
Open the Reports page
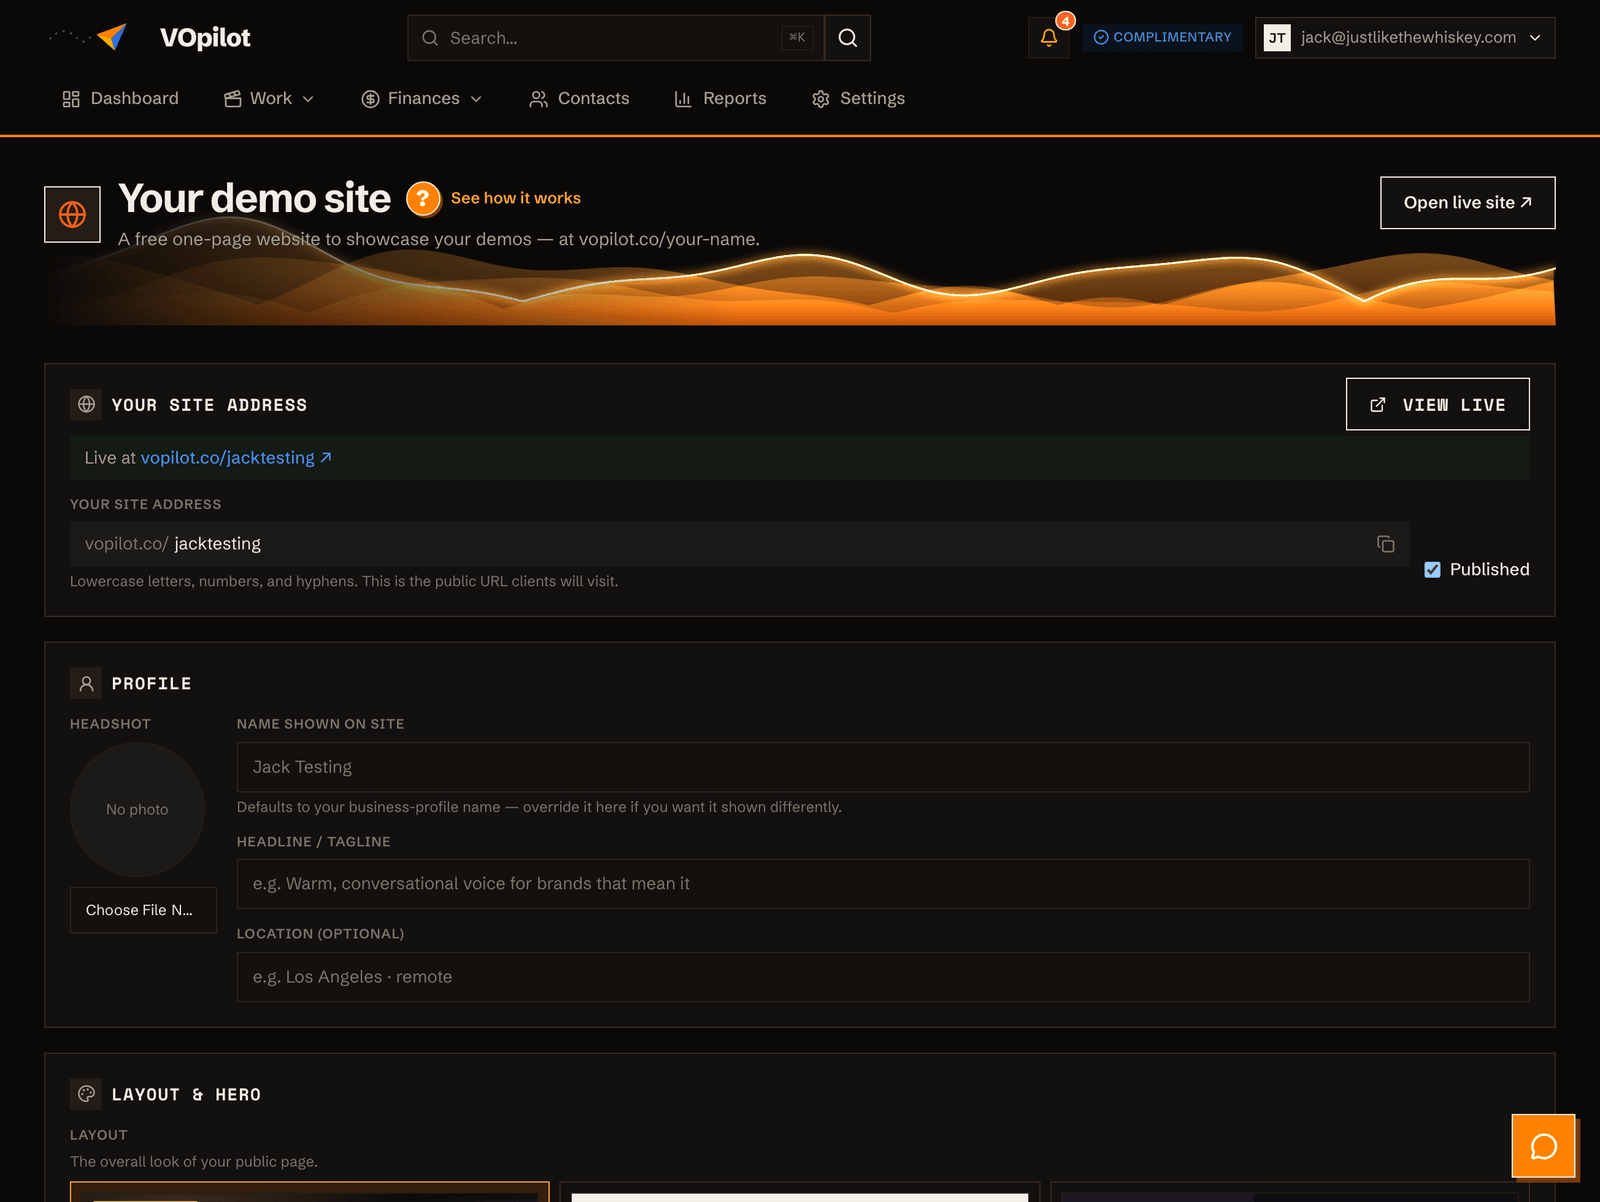point(720,98)
